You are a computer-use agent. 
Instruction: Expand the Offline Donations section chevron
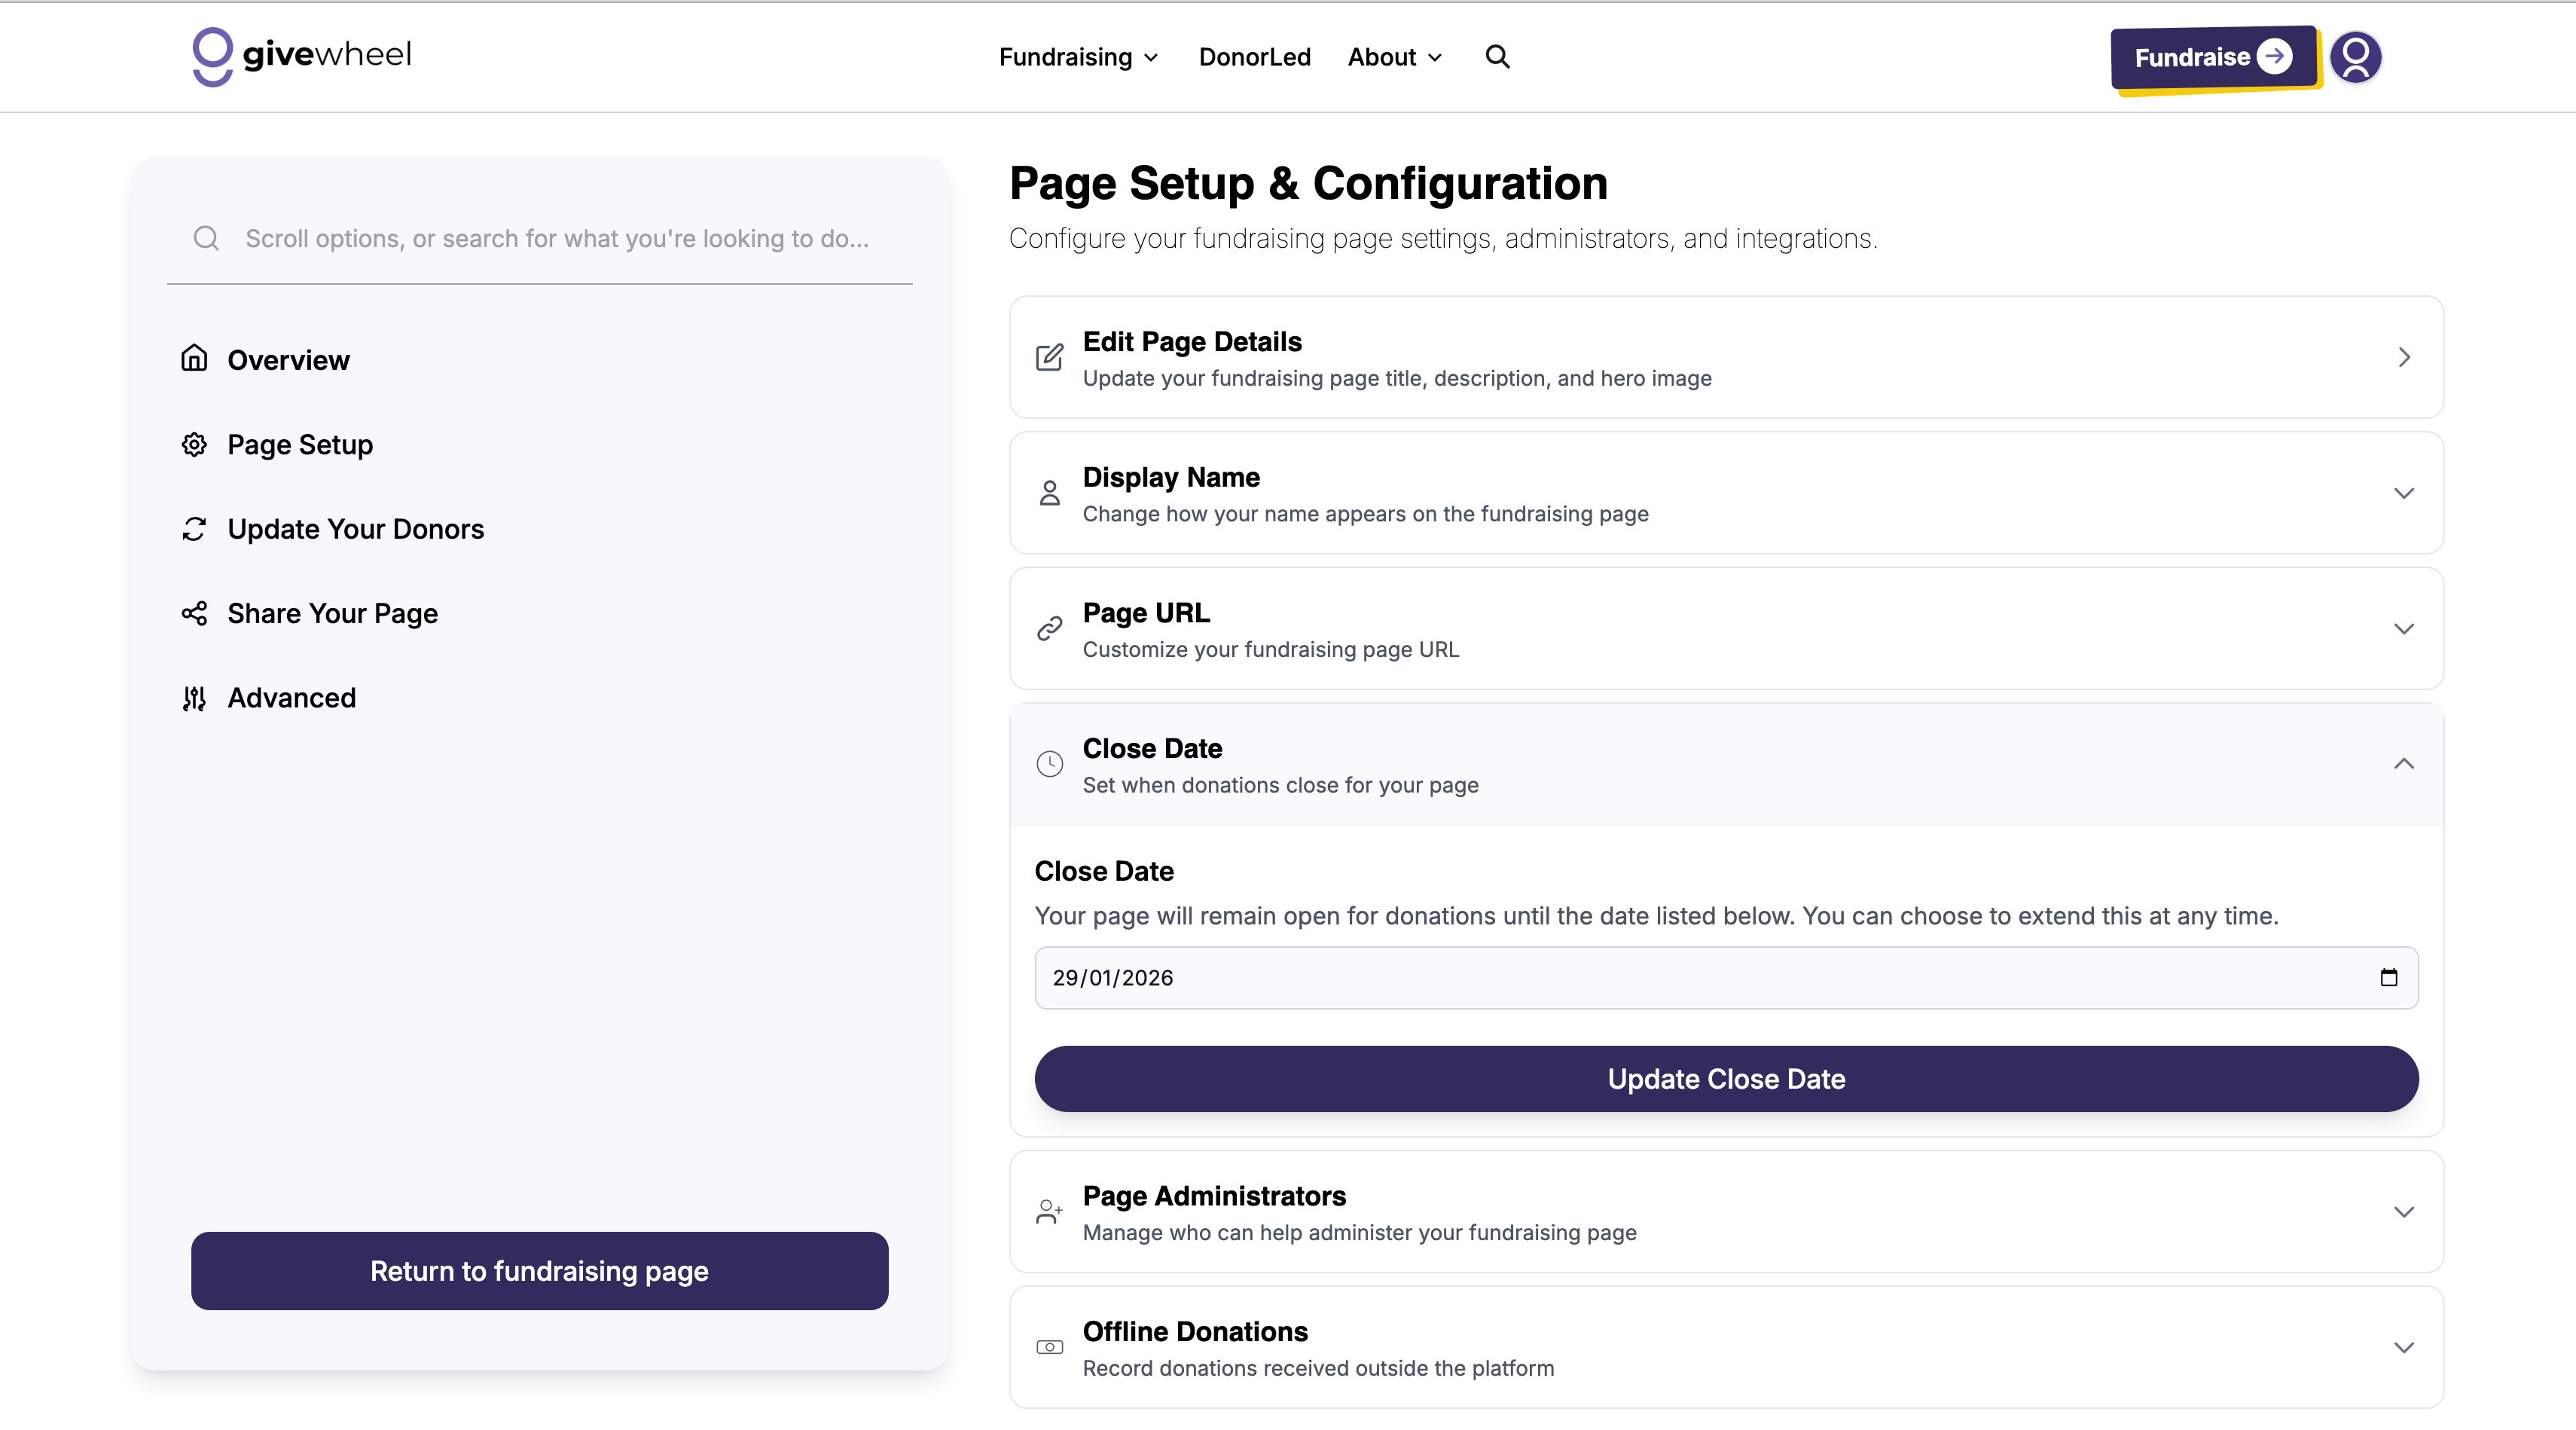pos(2403,1347)
